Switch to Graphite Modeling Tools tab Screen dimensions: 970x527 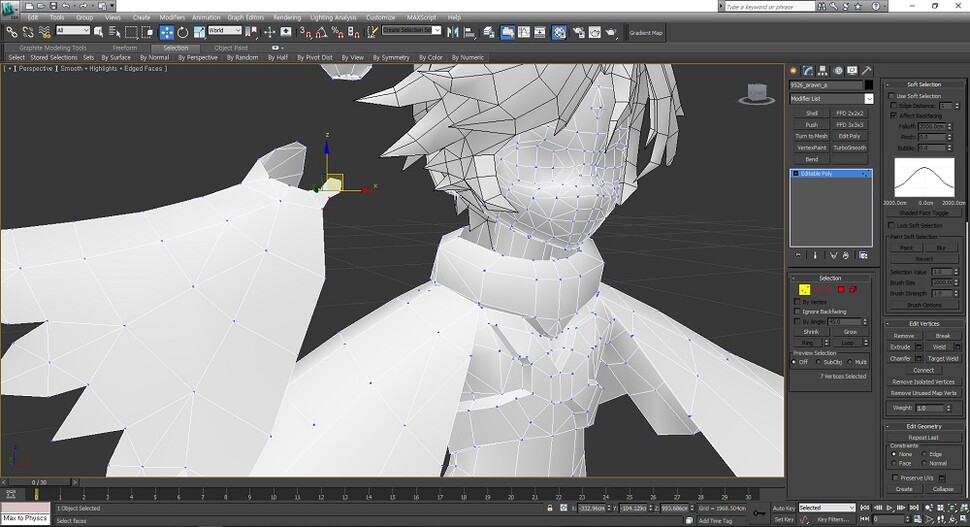pos(53,48)
